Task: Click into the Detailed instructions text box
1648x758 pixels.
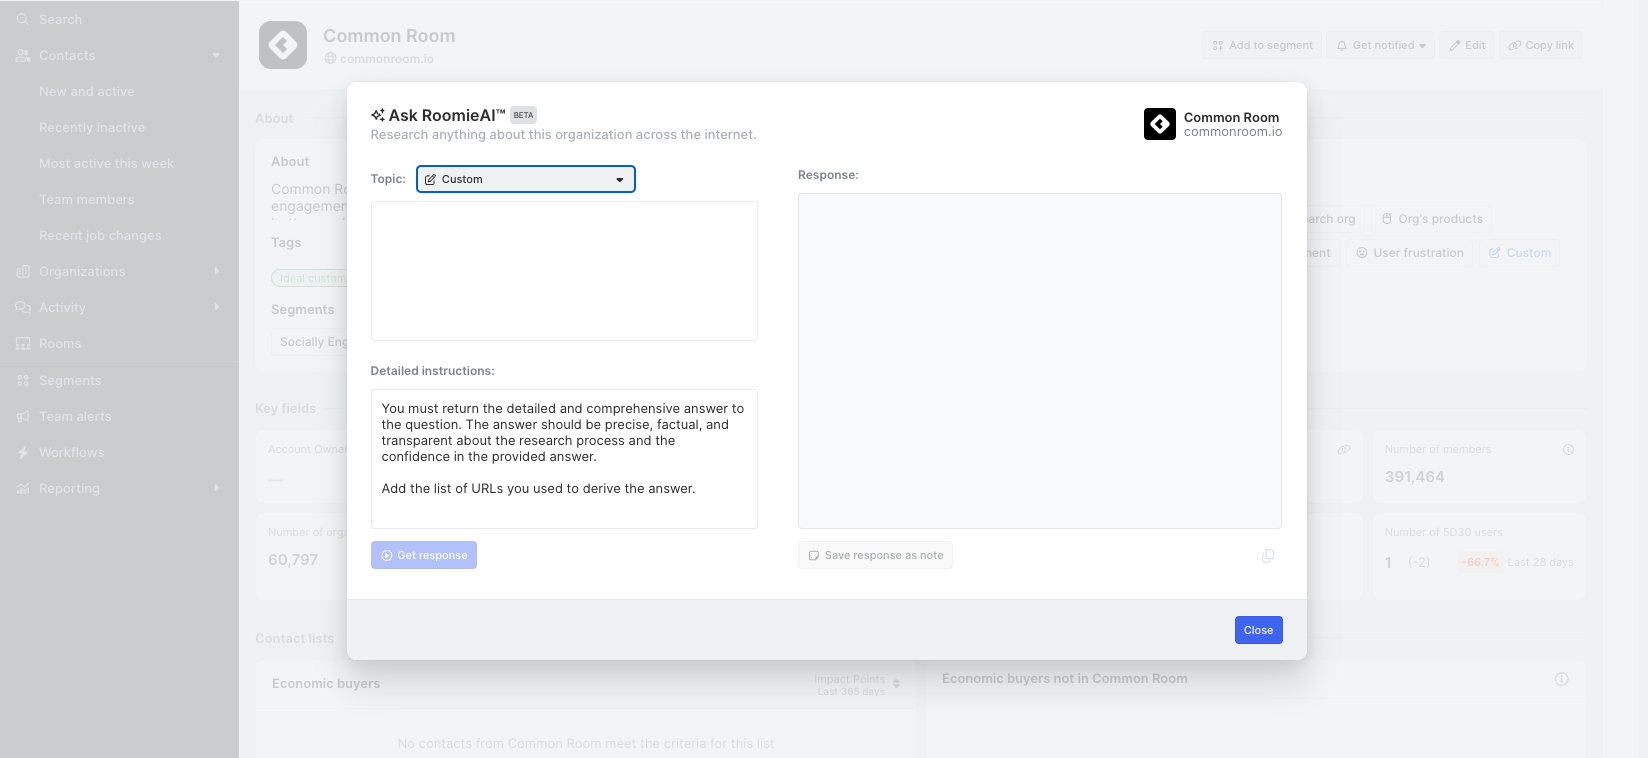Action: pos(564,459)
